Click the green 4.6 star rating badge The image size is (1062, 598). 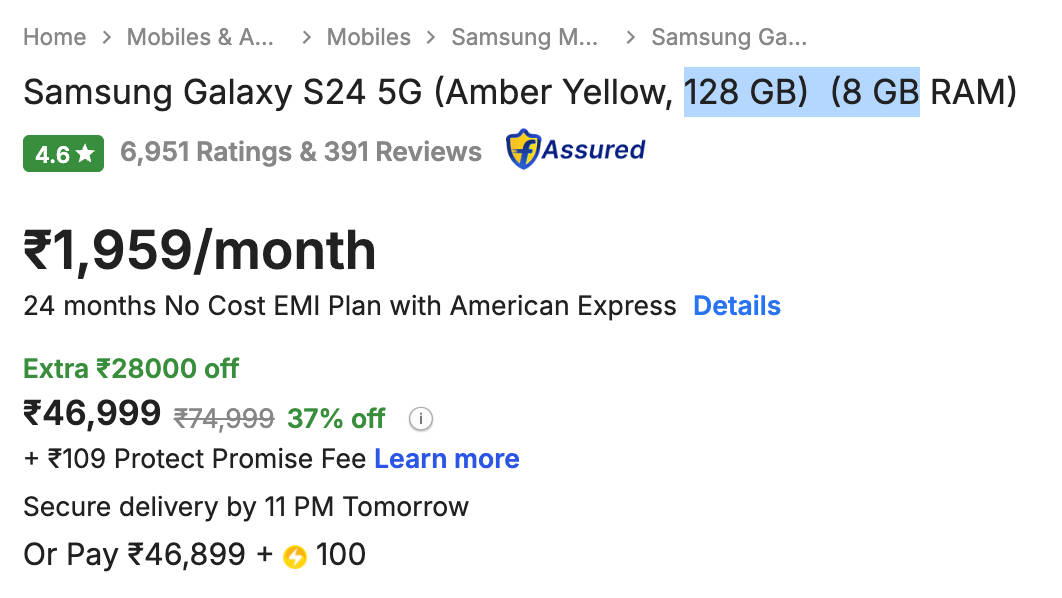[x=63, y=153]
